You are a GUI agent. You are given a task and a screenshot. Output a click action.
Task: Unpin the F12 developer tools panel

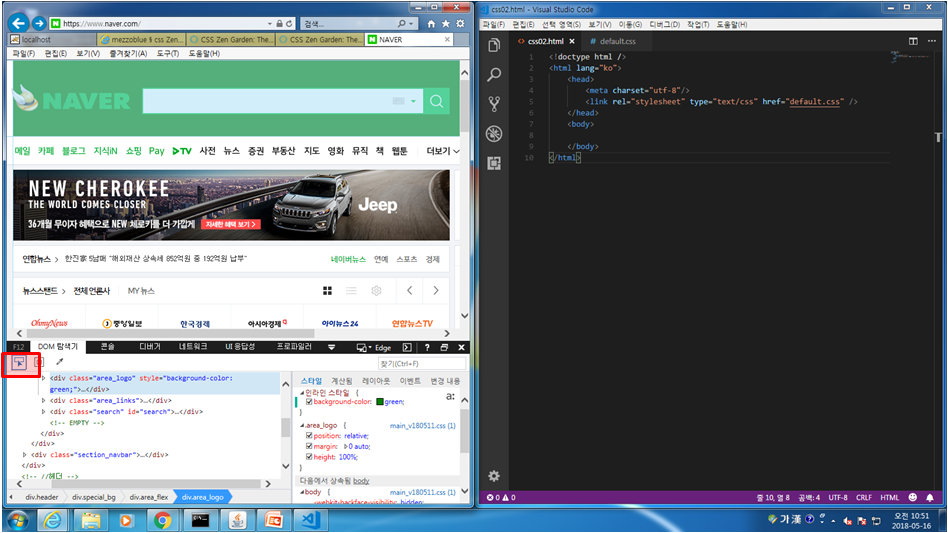click(444, 347)
